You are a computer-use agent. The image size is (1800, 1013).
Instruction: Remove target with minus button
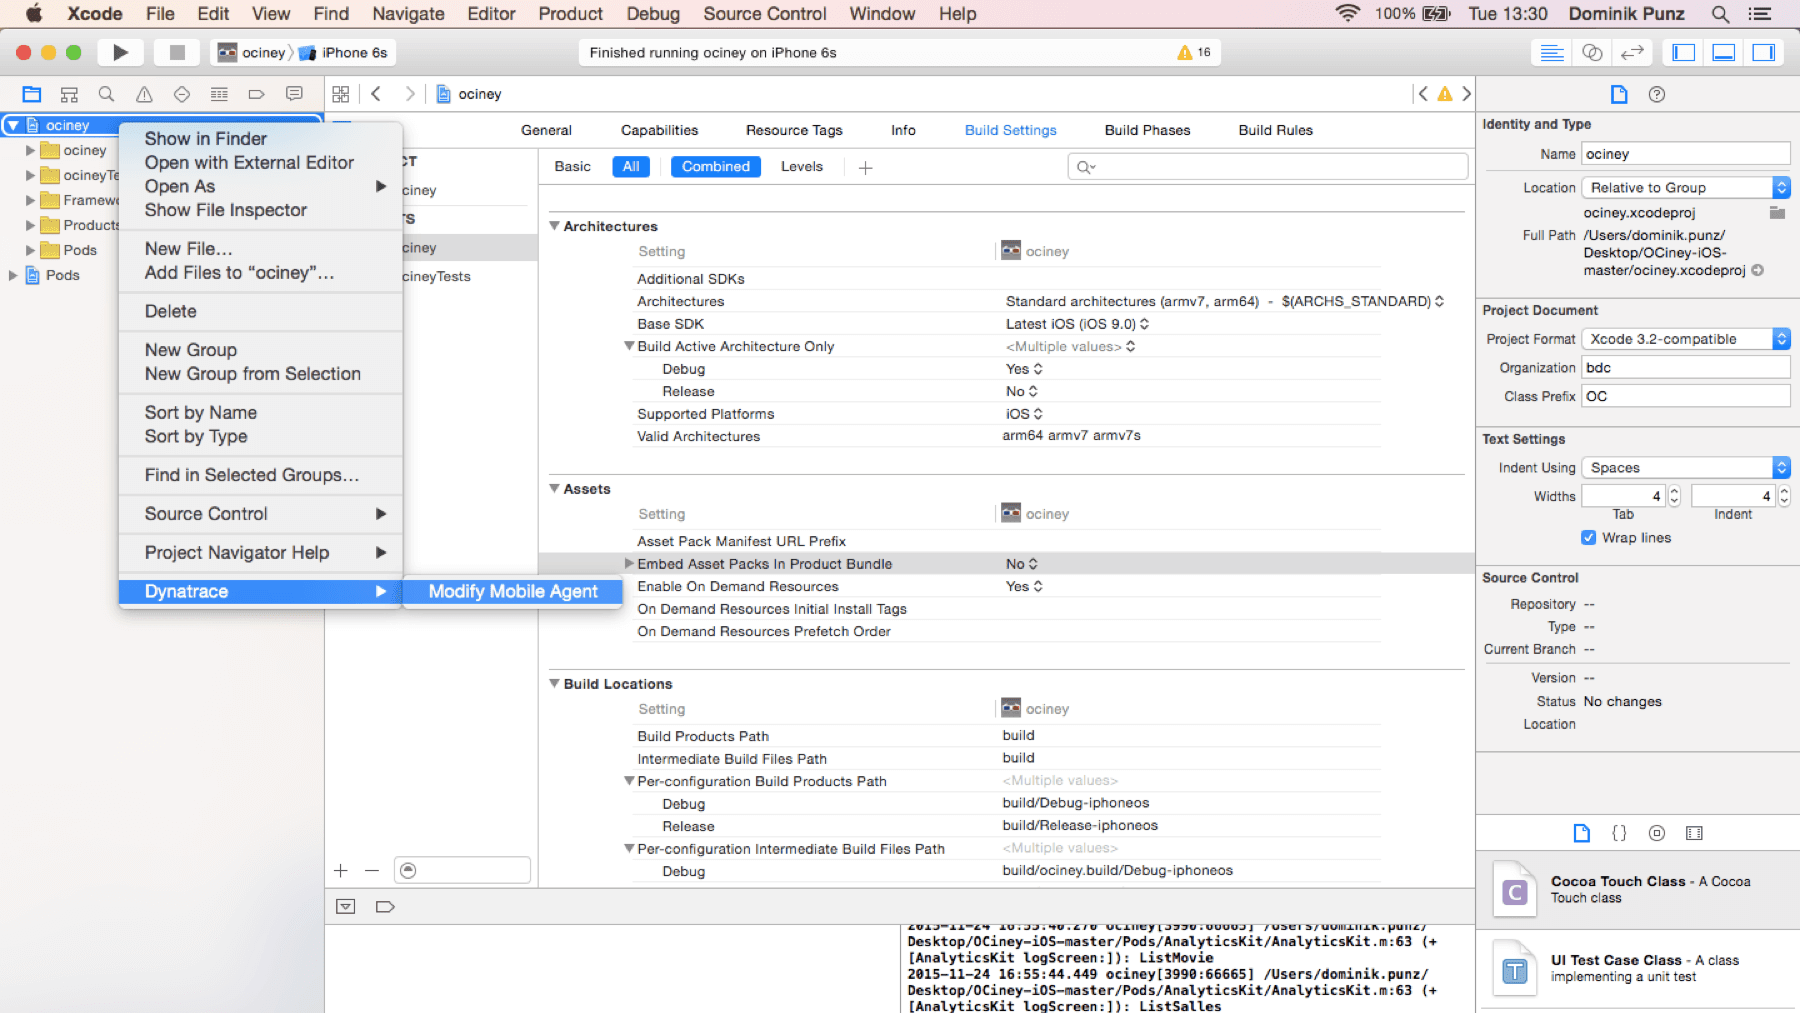click(372, 871)
